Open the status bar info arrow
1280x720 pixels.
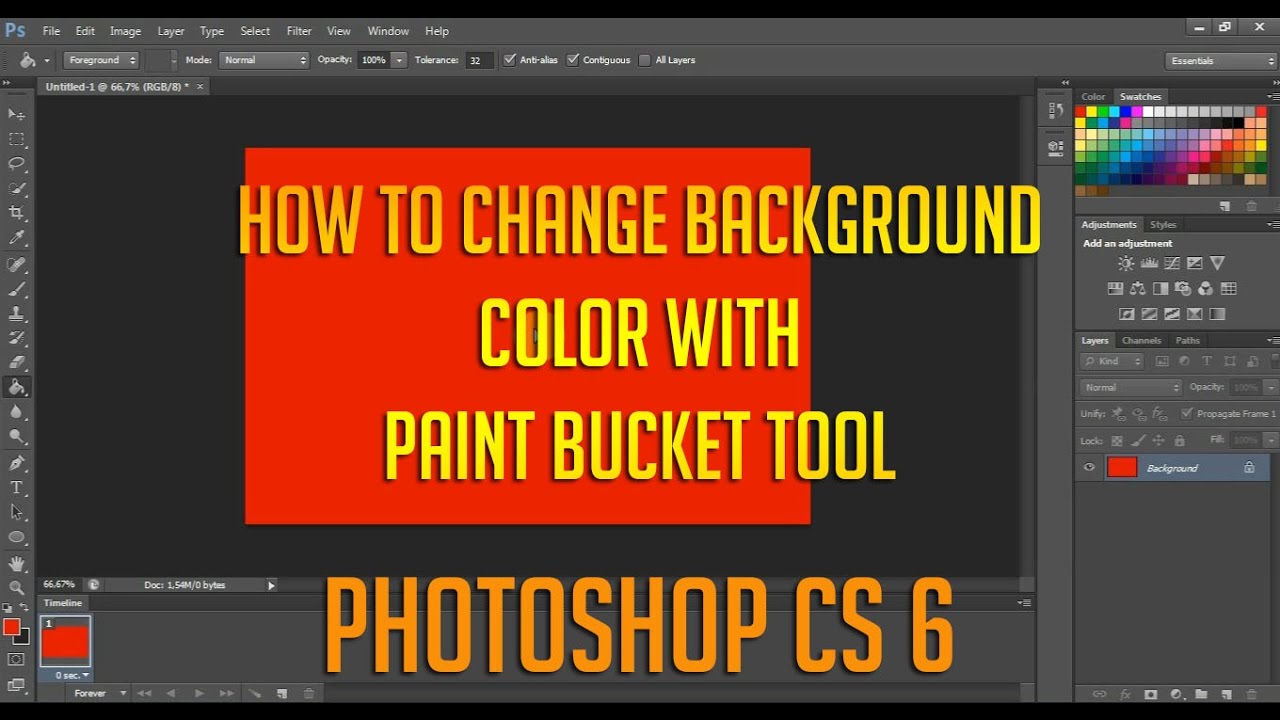click(x=271, y=585)
